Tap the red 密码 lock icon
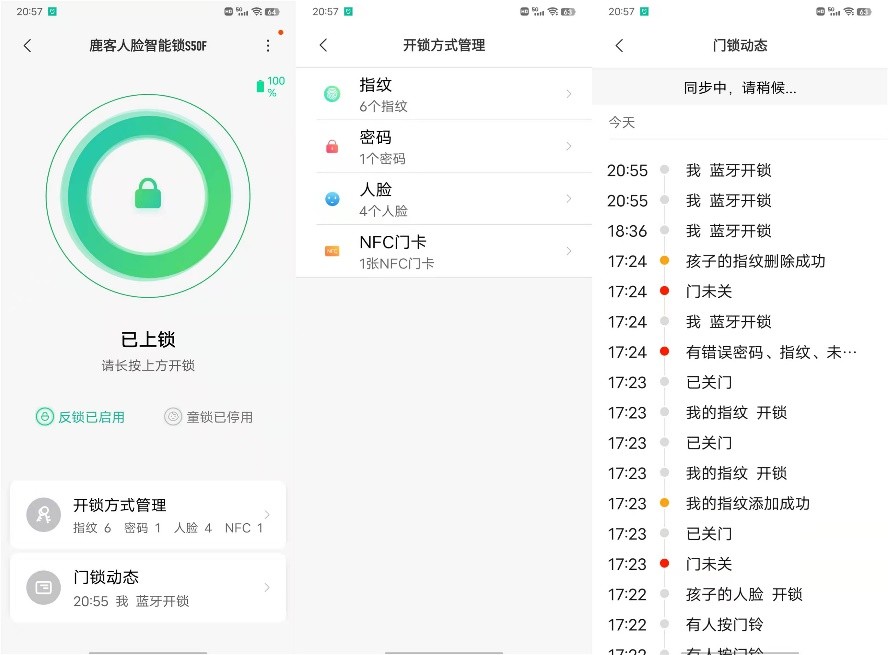Viewport: 888px width, 655px height. click(332, 147)
